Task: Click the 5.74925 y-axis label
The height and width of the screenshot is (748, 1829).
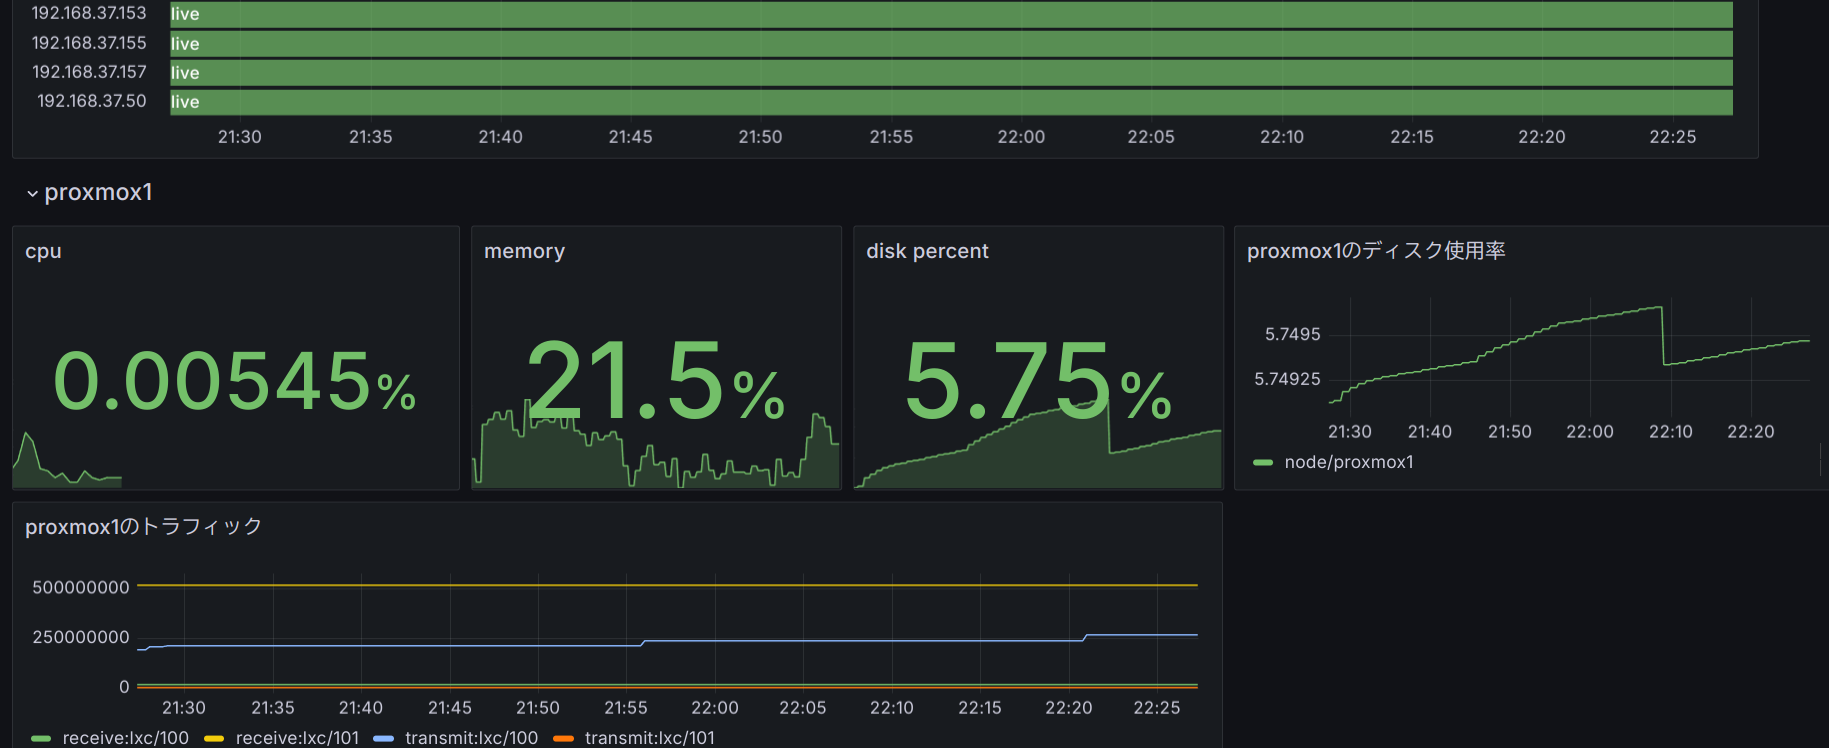Action: [x=1287, y=379]
